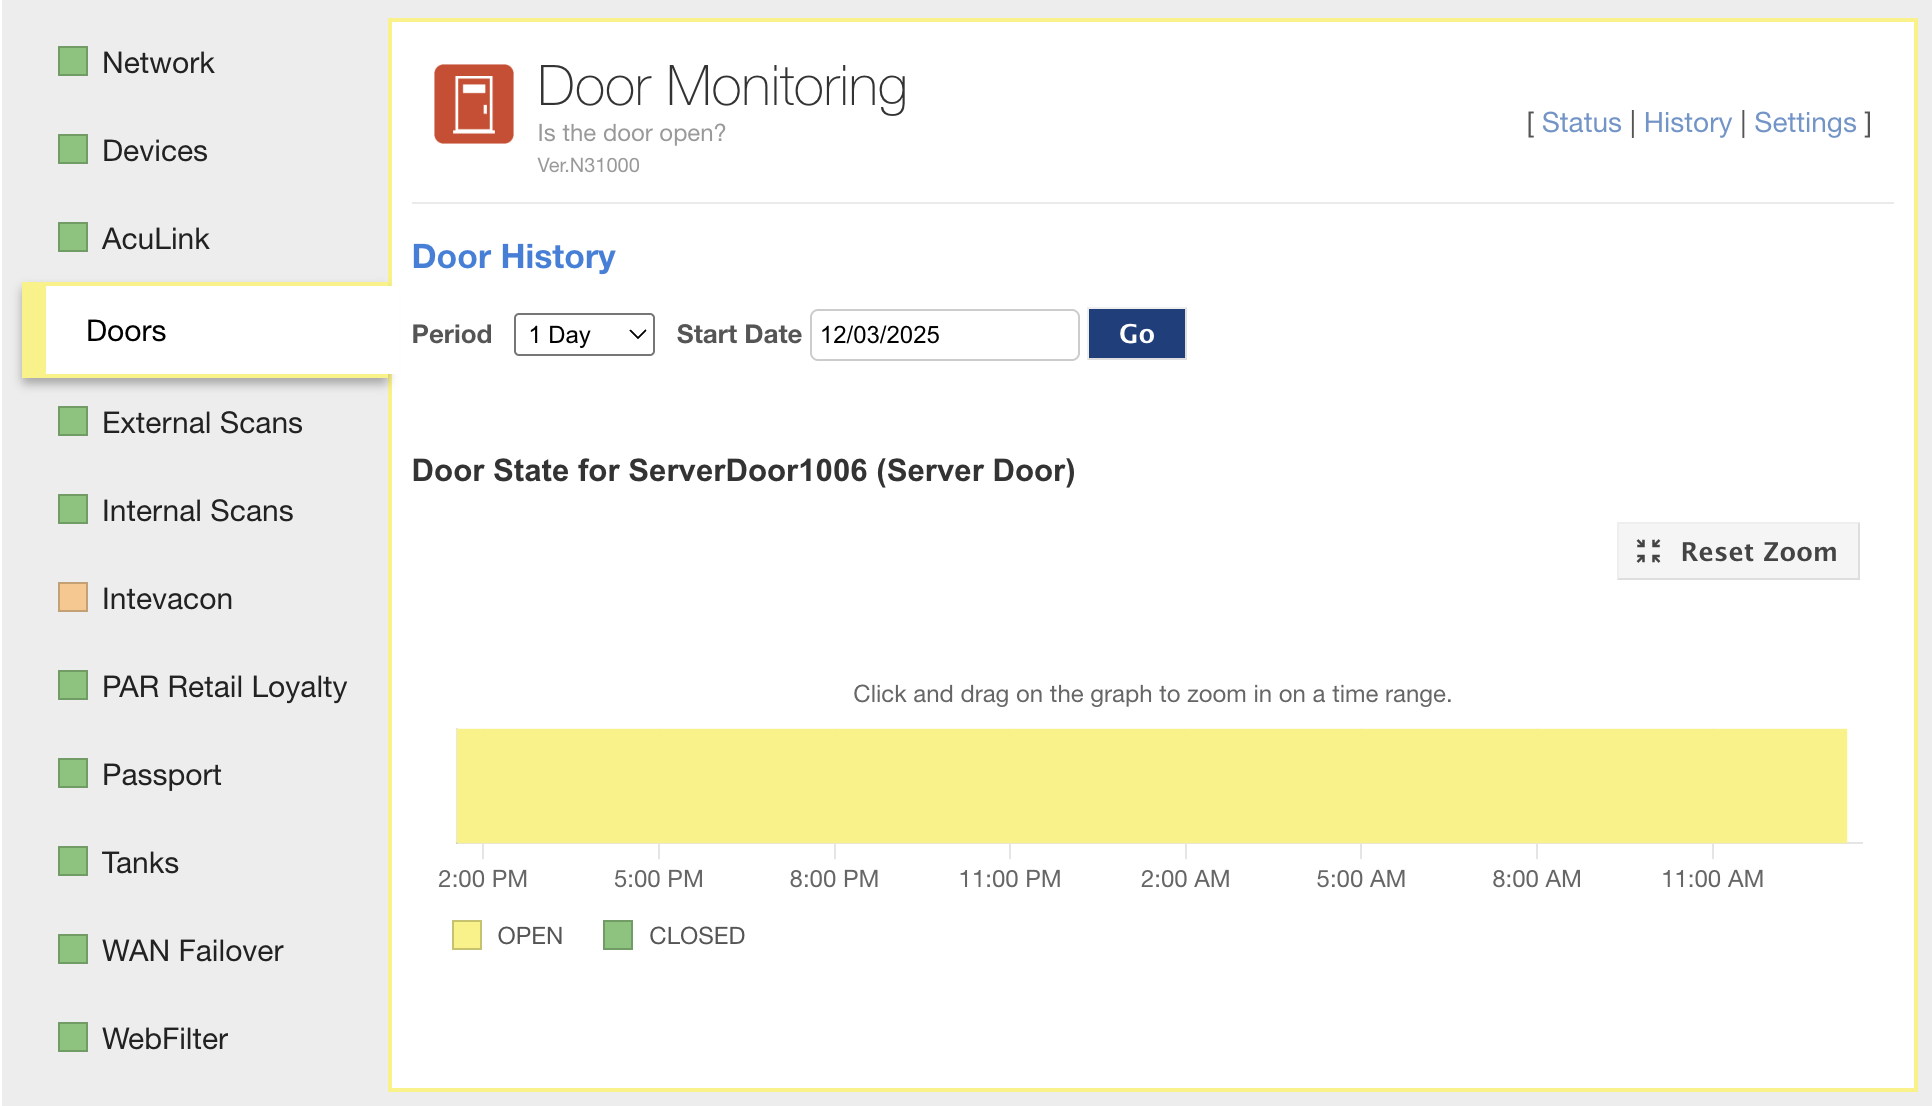Click the WebFilter green status square
1932x1106 pixels.
point(73,1037)
